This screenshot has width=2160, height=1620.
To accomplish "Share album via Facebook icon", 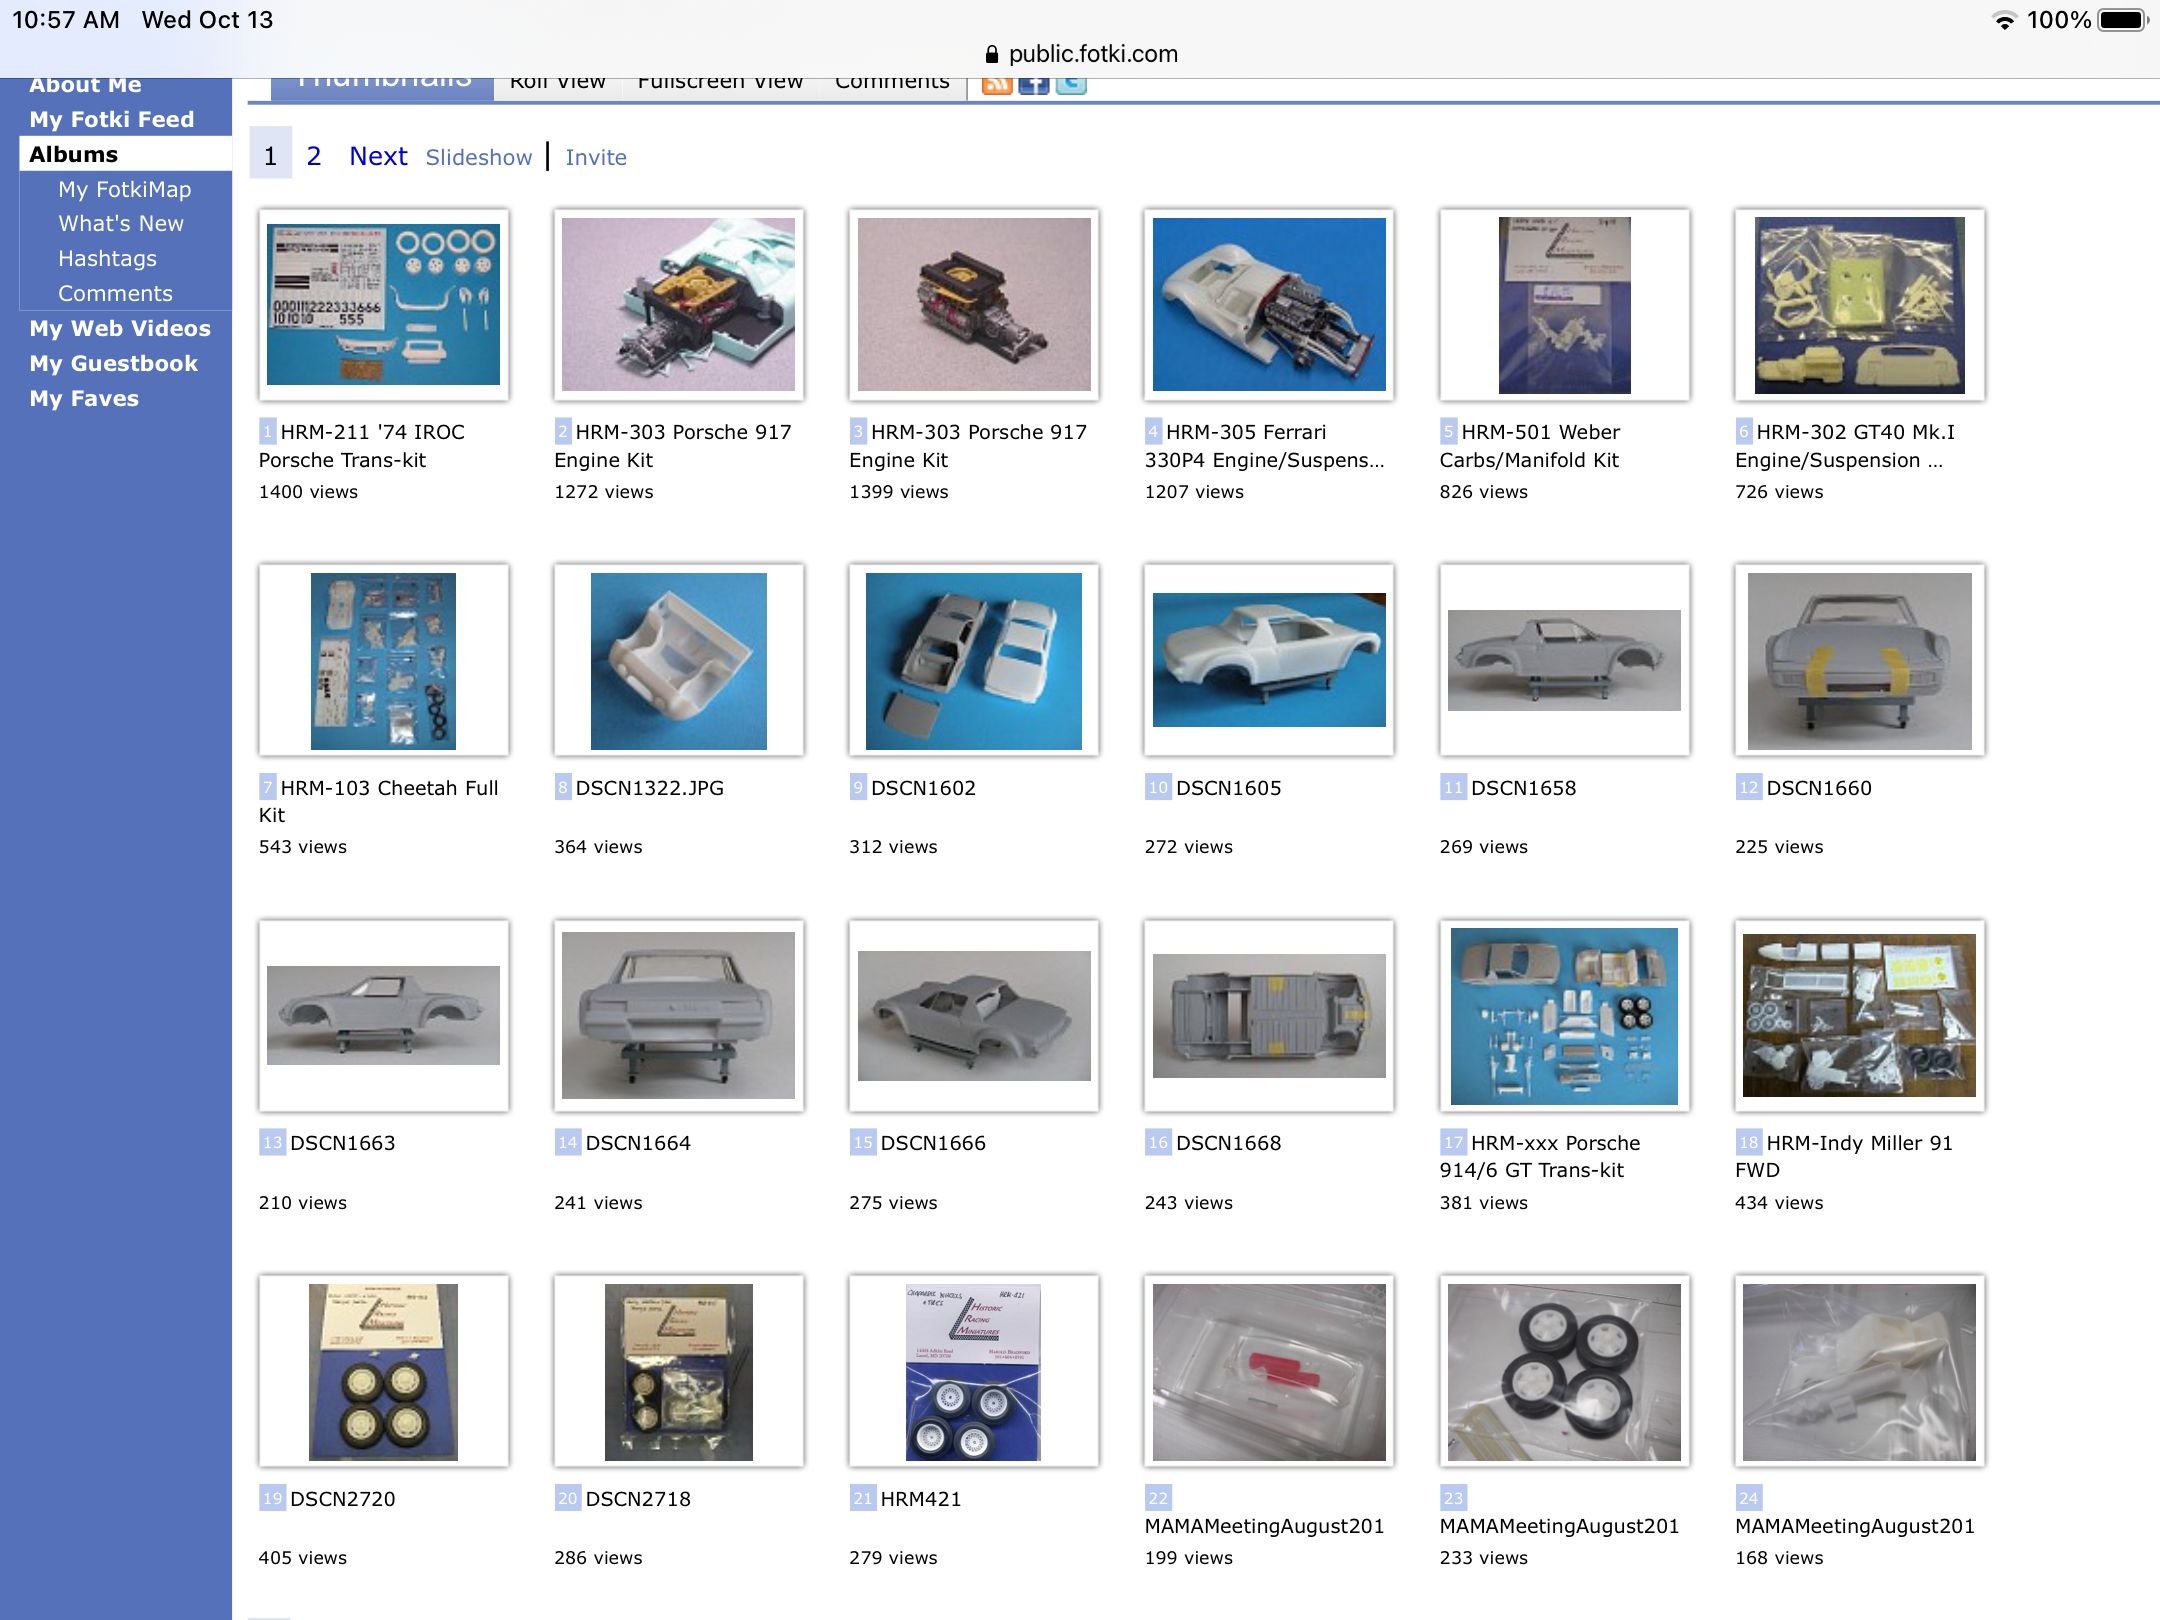I will [x=1033, y=86].
